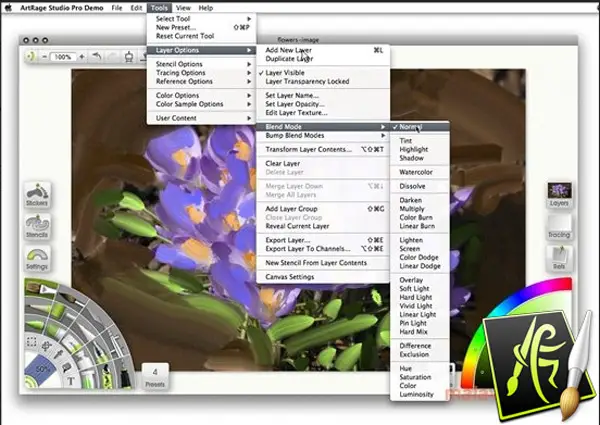Viewport: 600px width, 425px height.
Task: Select the color sampler eyedropper tool
Action: 58,354
